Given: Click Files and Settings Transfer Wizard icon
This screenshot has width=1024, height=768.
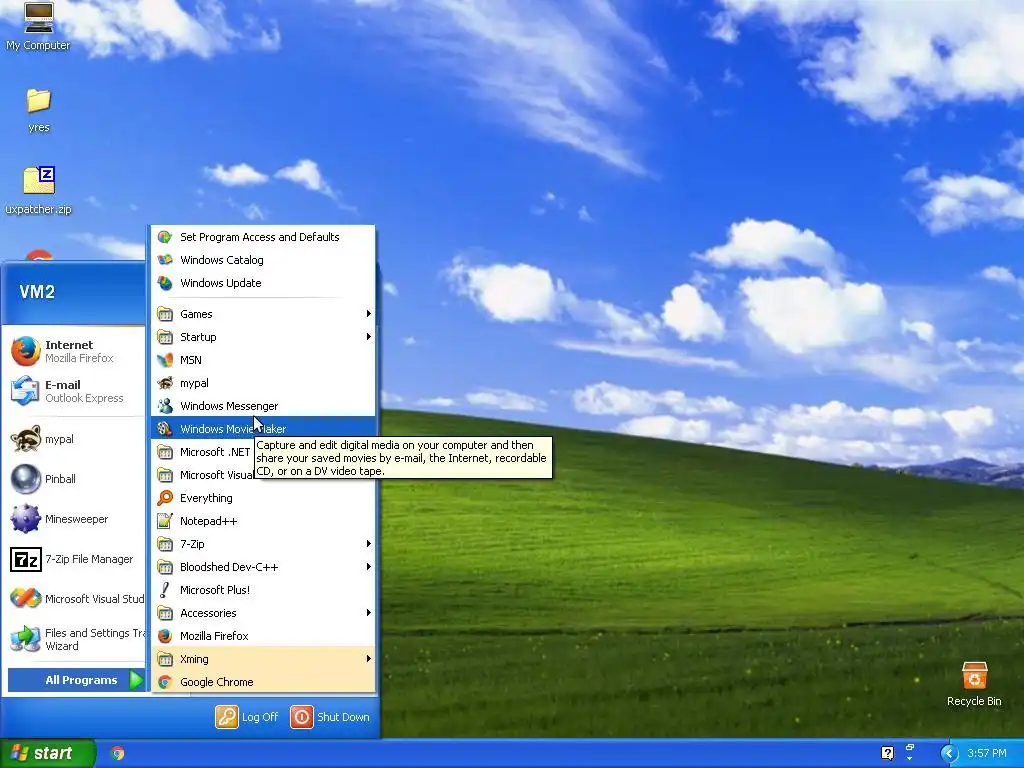Looking at the screenshot, I should [x=25, y=639].
